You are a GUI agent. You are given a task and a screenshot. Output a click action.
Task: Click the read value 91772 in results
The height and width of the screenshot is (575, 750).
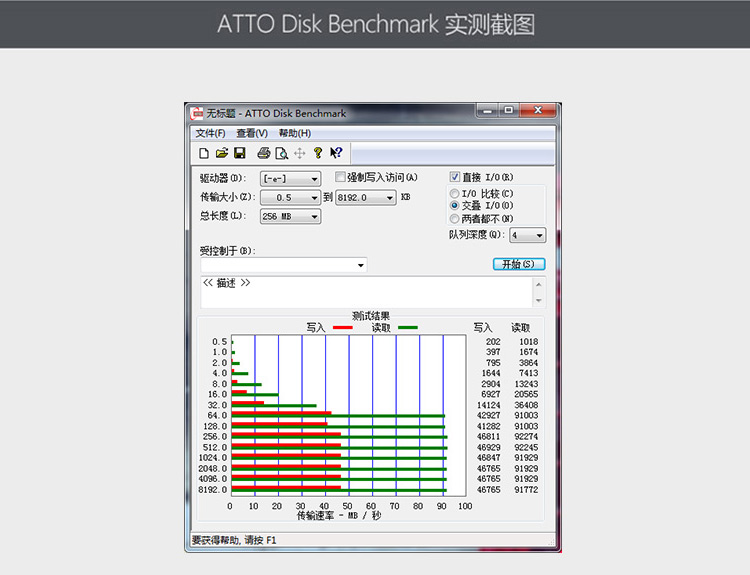click(x=526, y=490)
